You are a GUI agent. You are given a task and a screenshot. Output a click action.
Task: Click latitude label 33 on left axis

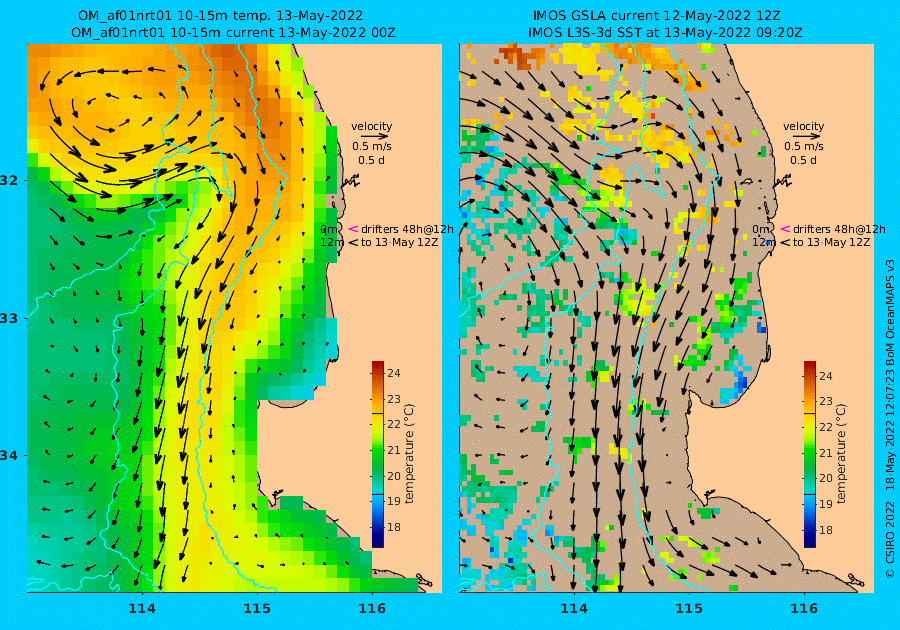click(9, 318)
